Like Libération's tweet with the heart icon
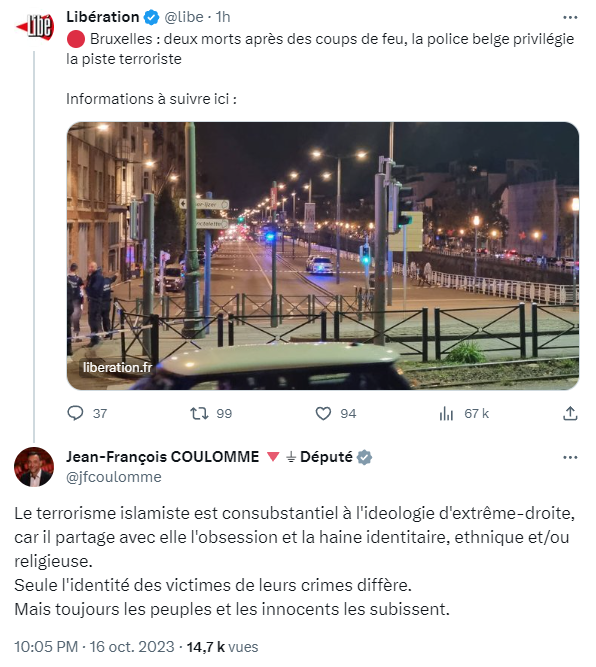Image resolution: width=596 pixels, height=667 pixels. coord(323,413)
